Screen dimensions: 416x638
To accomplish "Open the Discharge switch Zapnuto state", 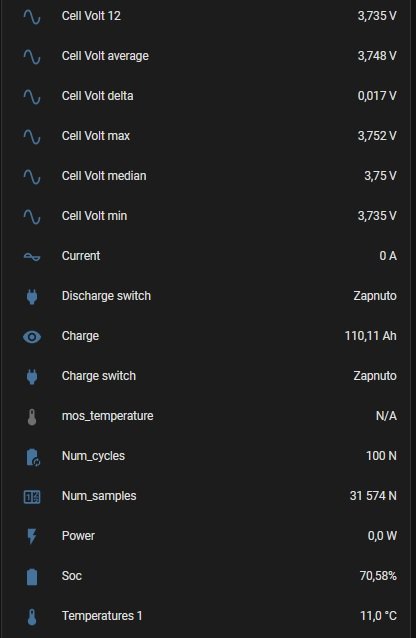I will coord(375,296).
